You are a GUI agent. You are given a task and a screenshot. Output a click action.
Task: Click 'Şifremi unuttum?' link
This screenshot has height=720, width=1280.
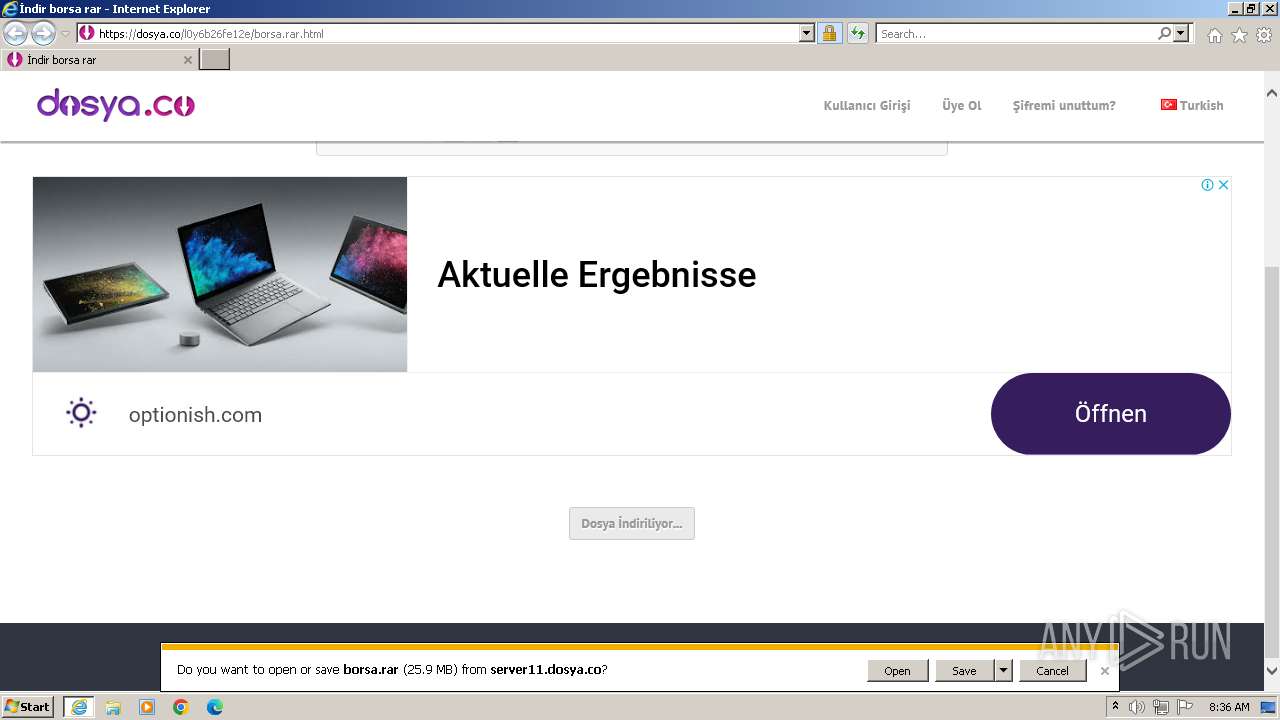(x=1064, y=105)
